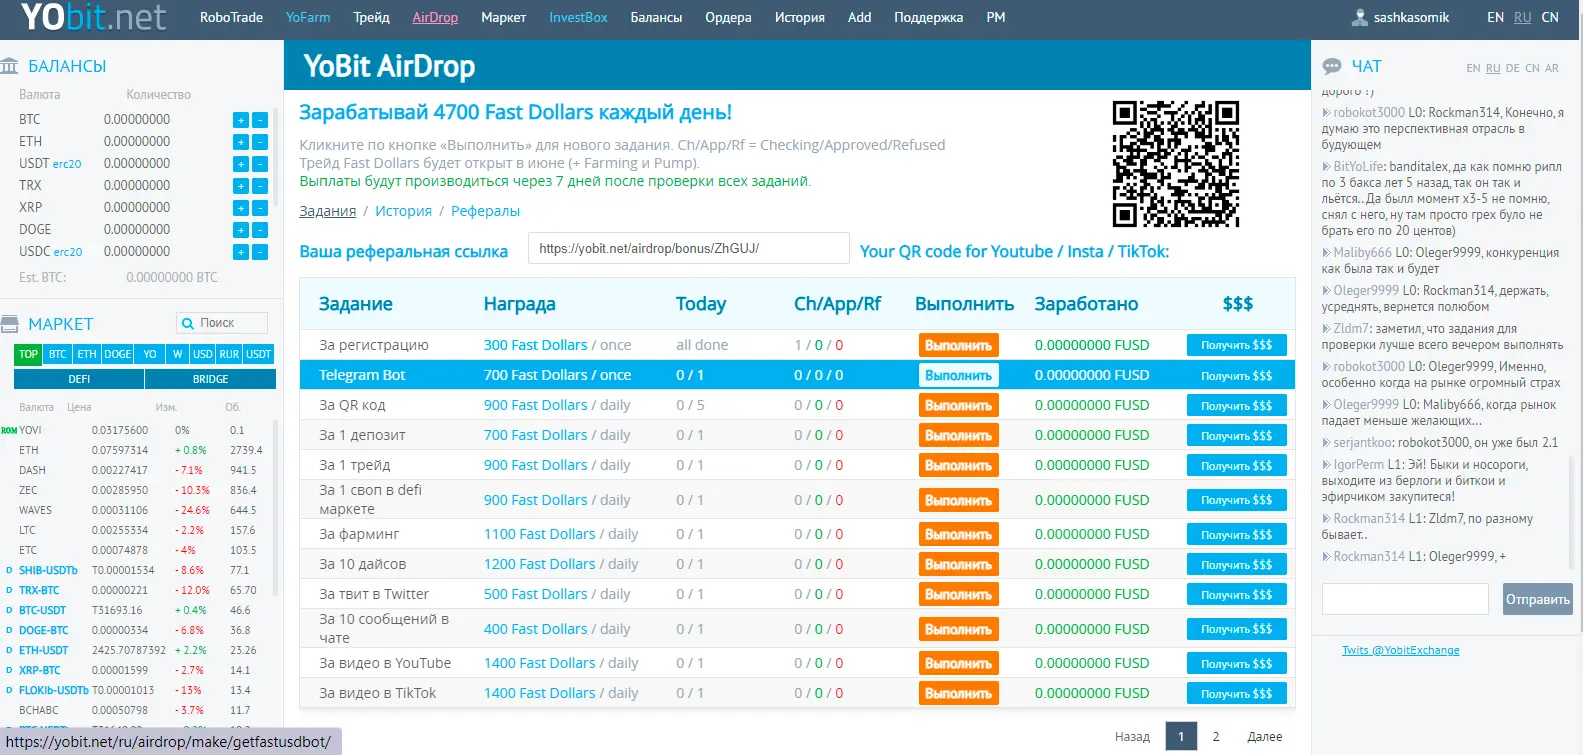Viewport: 1583px width, 755px height.
Task: Click the plus icon for ETH balance
Action: (x=240, y=142)
